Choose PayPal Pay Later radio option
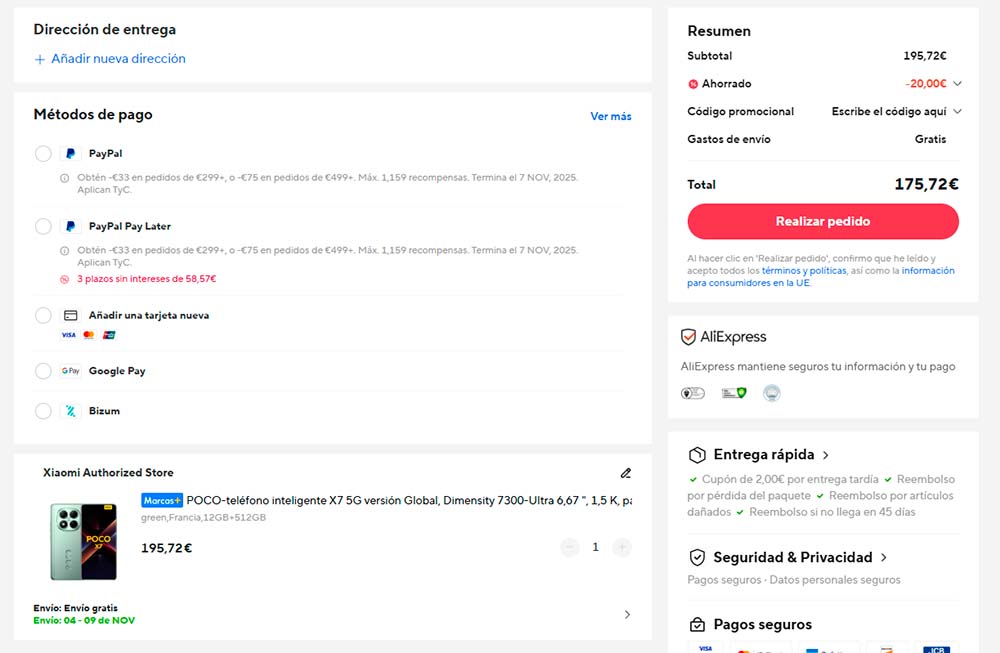1000x653 pixels. (43, 226)
